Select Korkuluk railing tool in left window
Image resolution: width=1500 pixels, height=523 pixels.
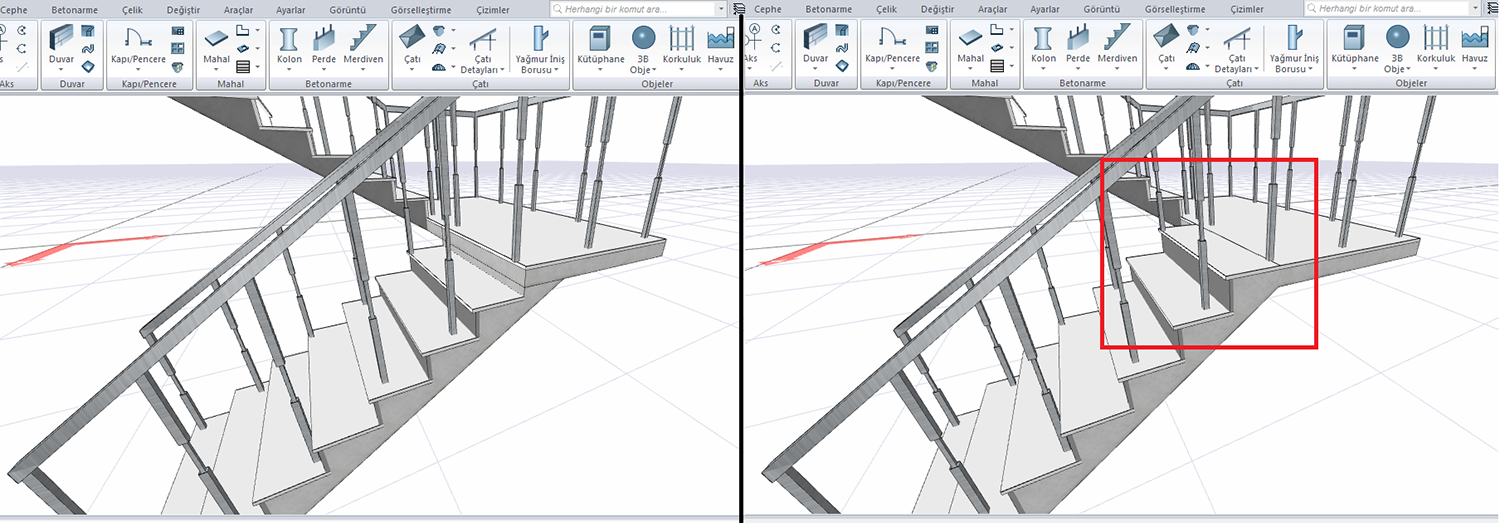[x=682, y=46]
